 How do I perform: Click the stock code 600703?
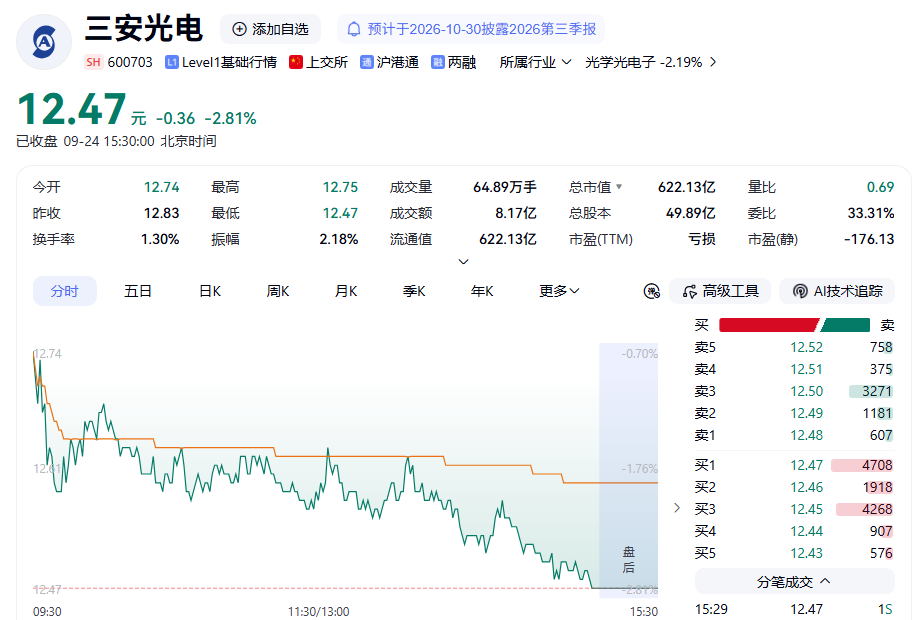(130, 62)
